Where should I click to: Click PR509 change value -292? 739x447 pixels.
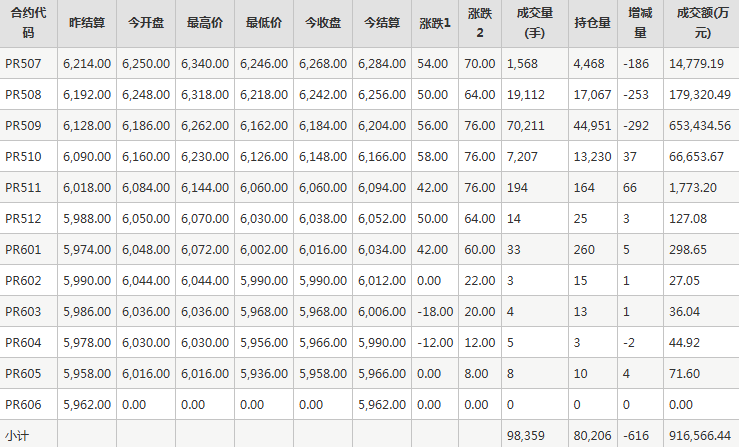(636, 126)
